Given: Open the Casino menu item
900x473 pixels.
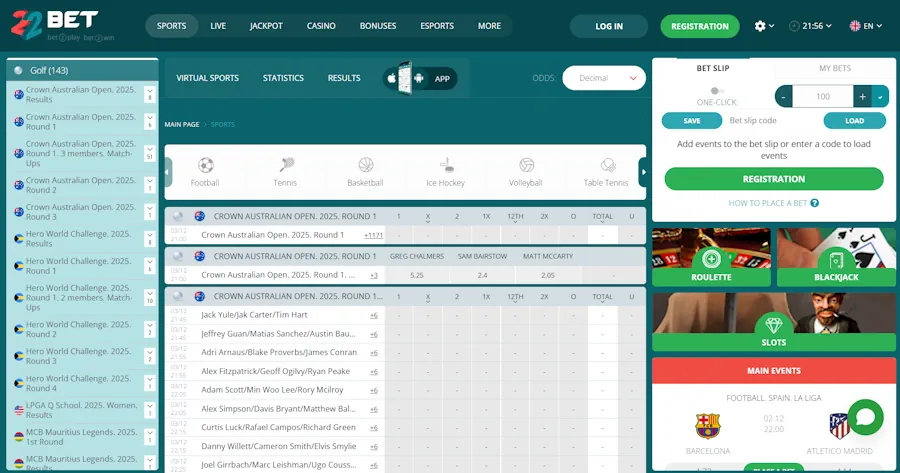Looking at the screenshot, I should 321,26.
